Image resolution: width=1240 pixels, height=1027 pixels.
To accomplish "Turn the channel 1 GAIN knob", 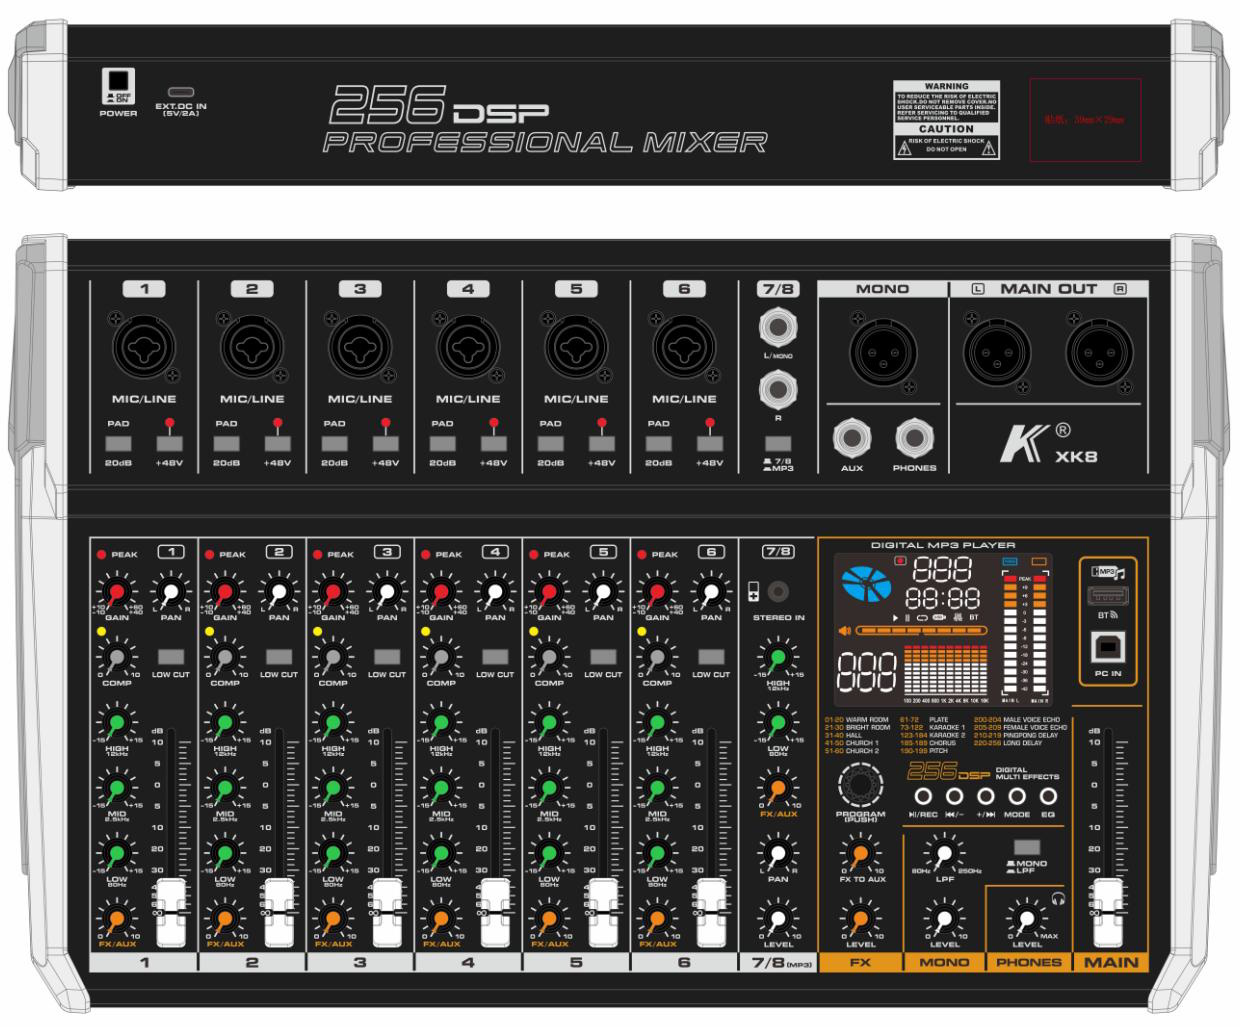I will click(117, 592).
